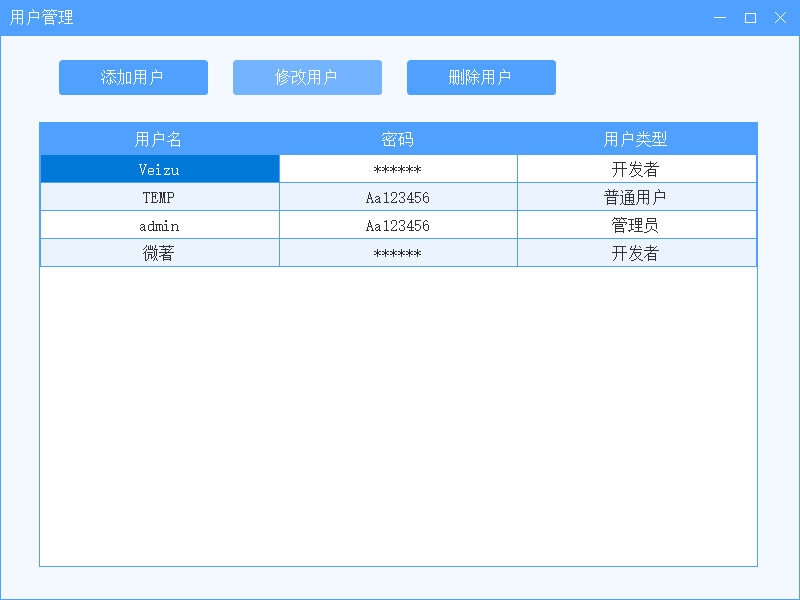The width and height of the screenshot is (800, 600).
Task: Select the password cell in 微著 row
Action: pos(398,253)
